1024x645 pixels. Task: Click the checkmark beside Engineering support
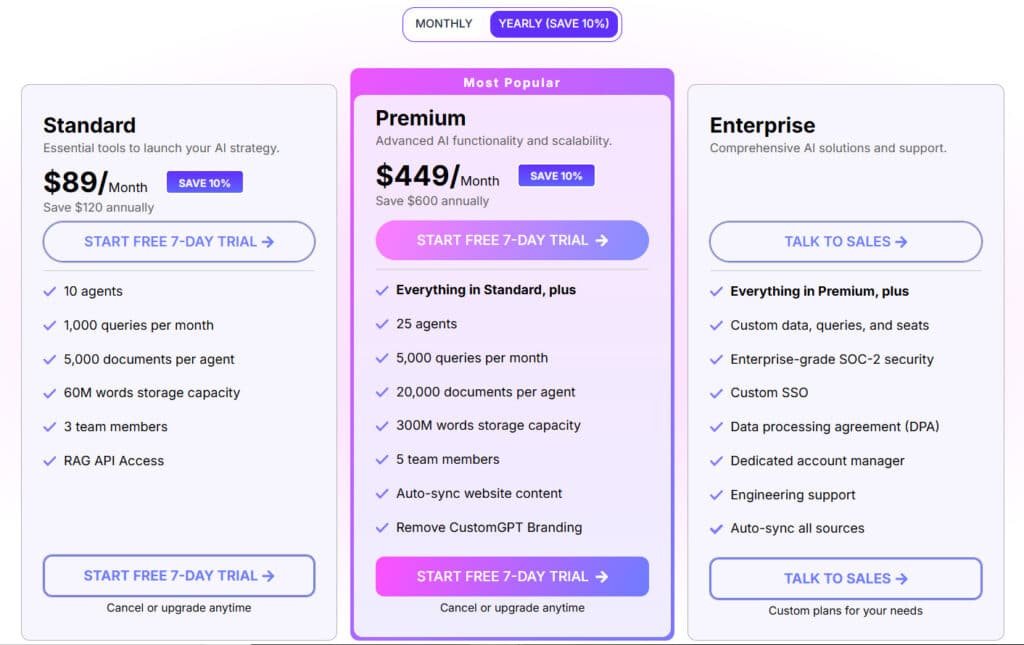[716, 495]
